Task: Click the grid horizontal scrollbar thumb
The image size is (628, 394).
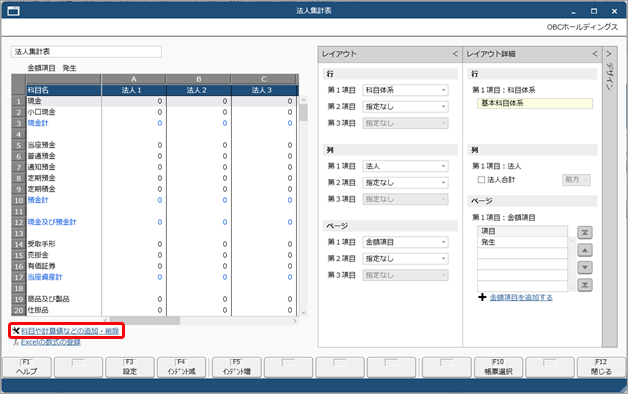Action: [145, 321]
